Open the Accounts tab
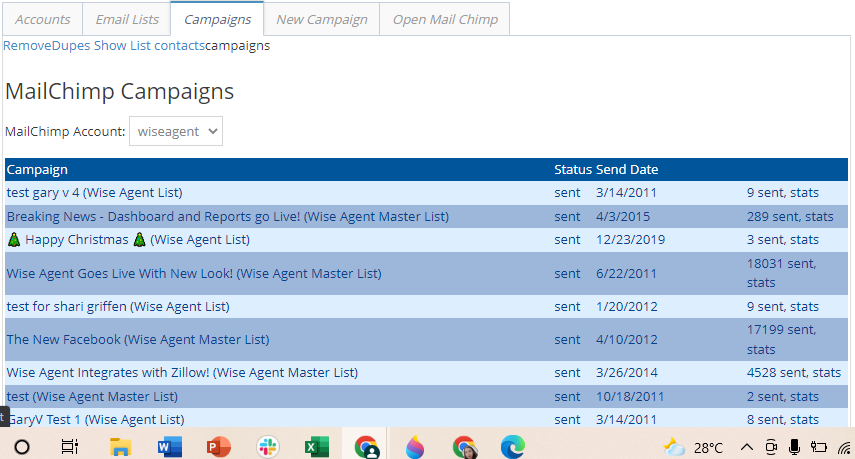The image size is (855, 459). 43,19
